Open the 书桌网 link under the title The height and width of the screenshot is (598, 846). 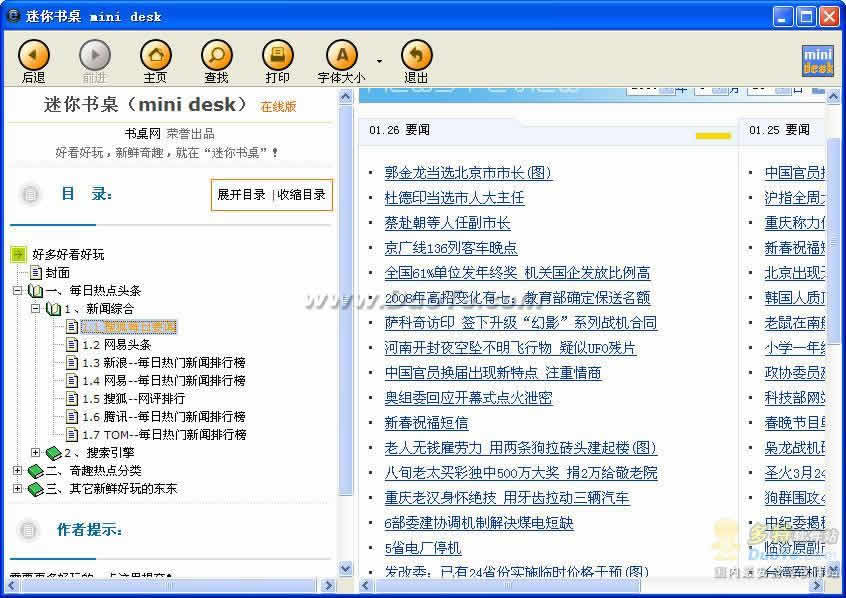pyautogui.click(x=142, y=134)
